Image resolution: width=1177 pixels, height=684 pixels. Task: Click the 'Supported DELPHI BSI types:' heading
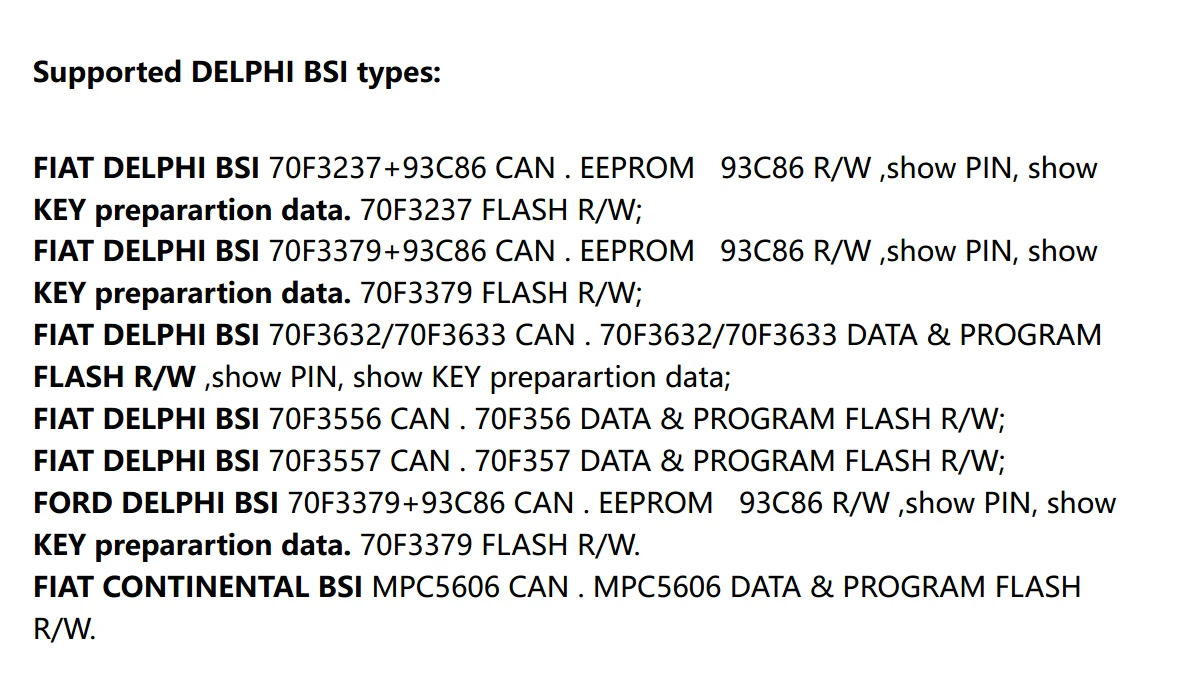236,73
